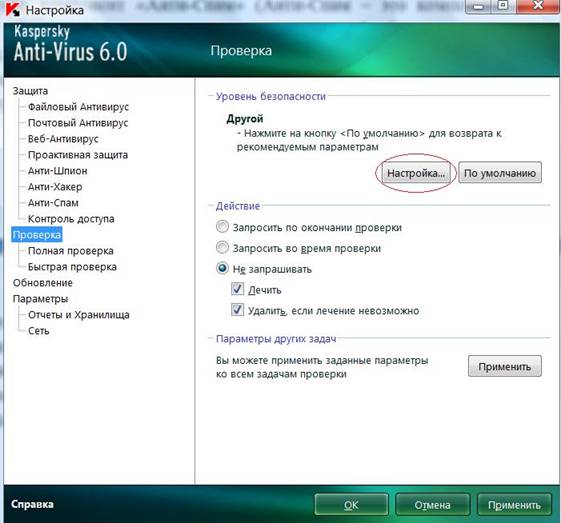Select Почтовый Антивирус tree item

coord(78,123)
